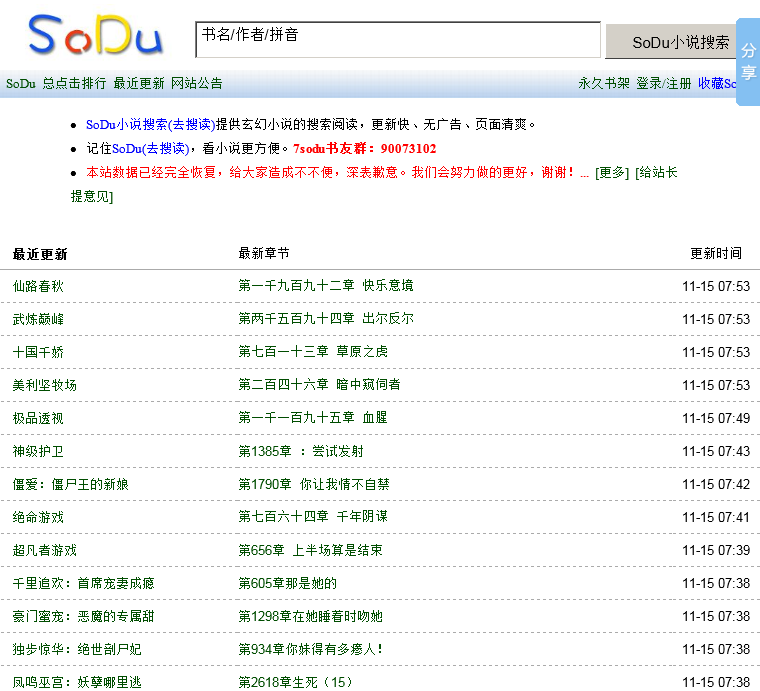Click the SoDu小说搜索(去搜读) link

pyautogui.click(x=150, y=125)
